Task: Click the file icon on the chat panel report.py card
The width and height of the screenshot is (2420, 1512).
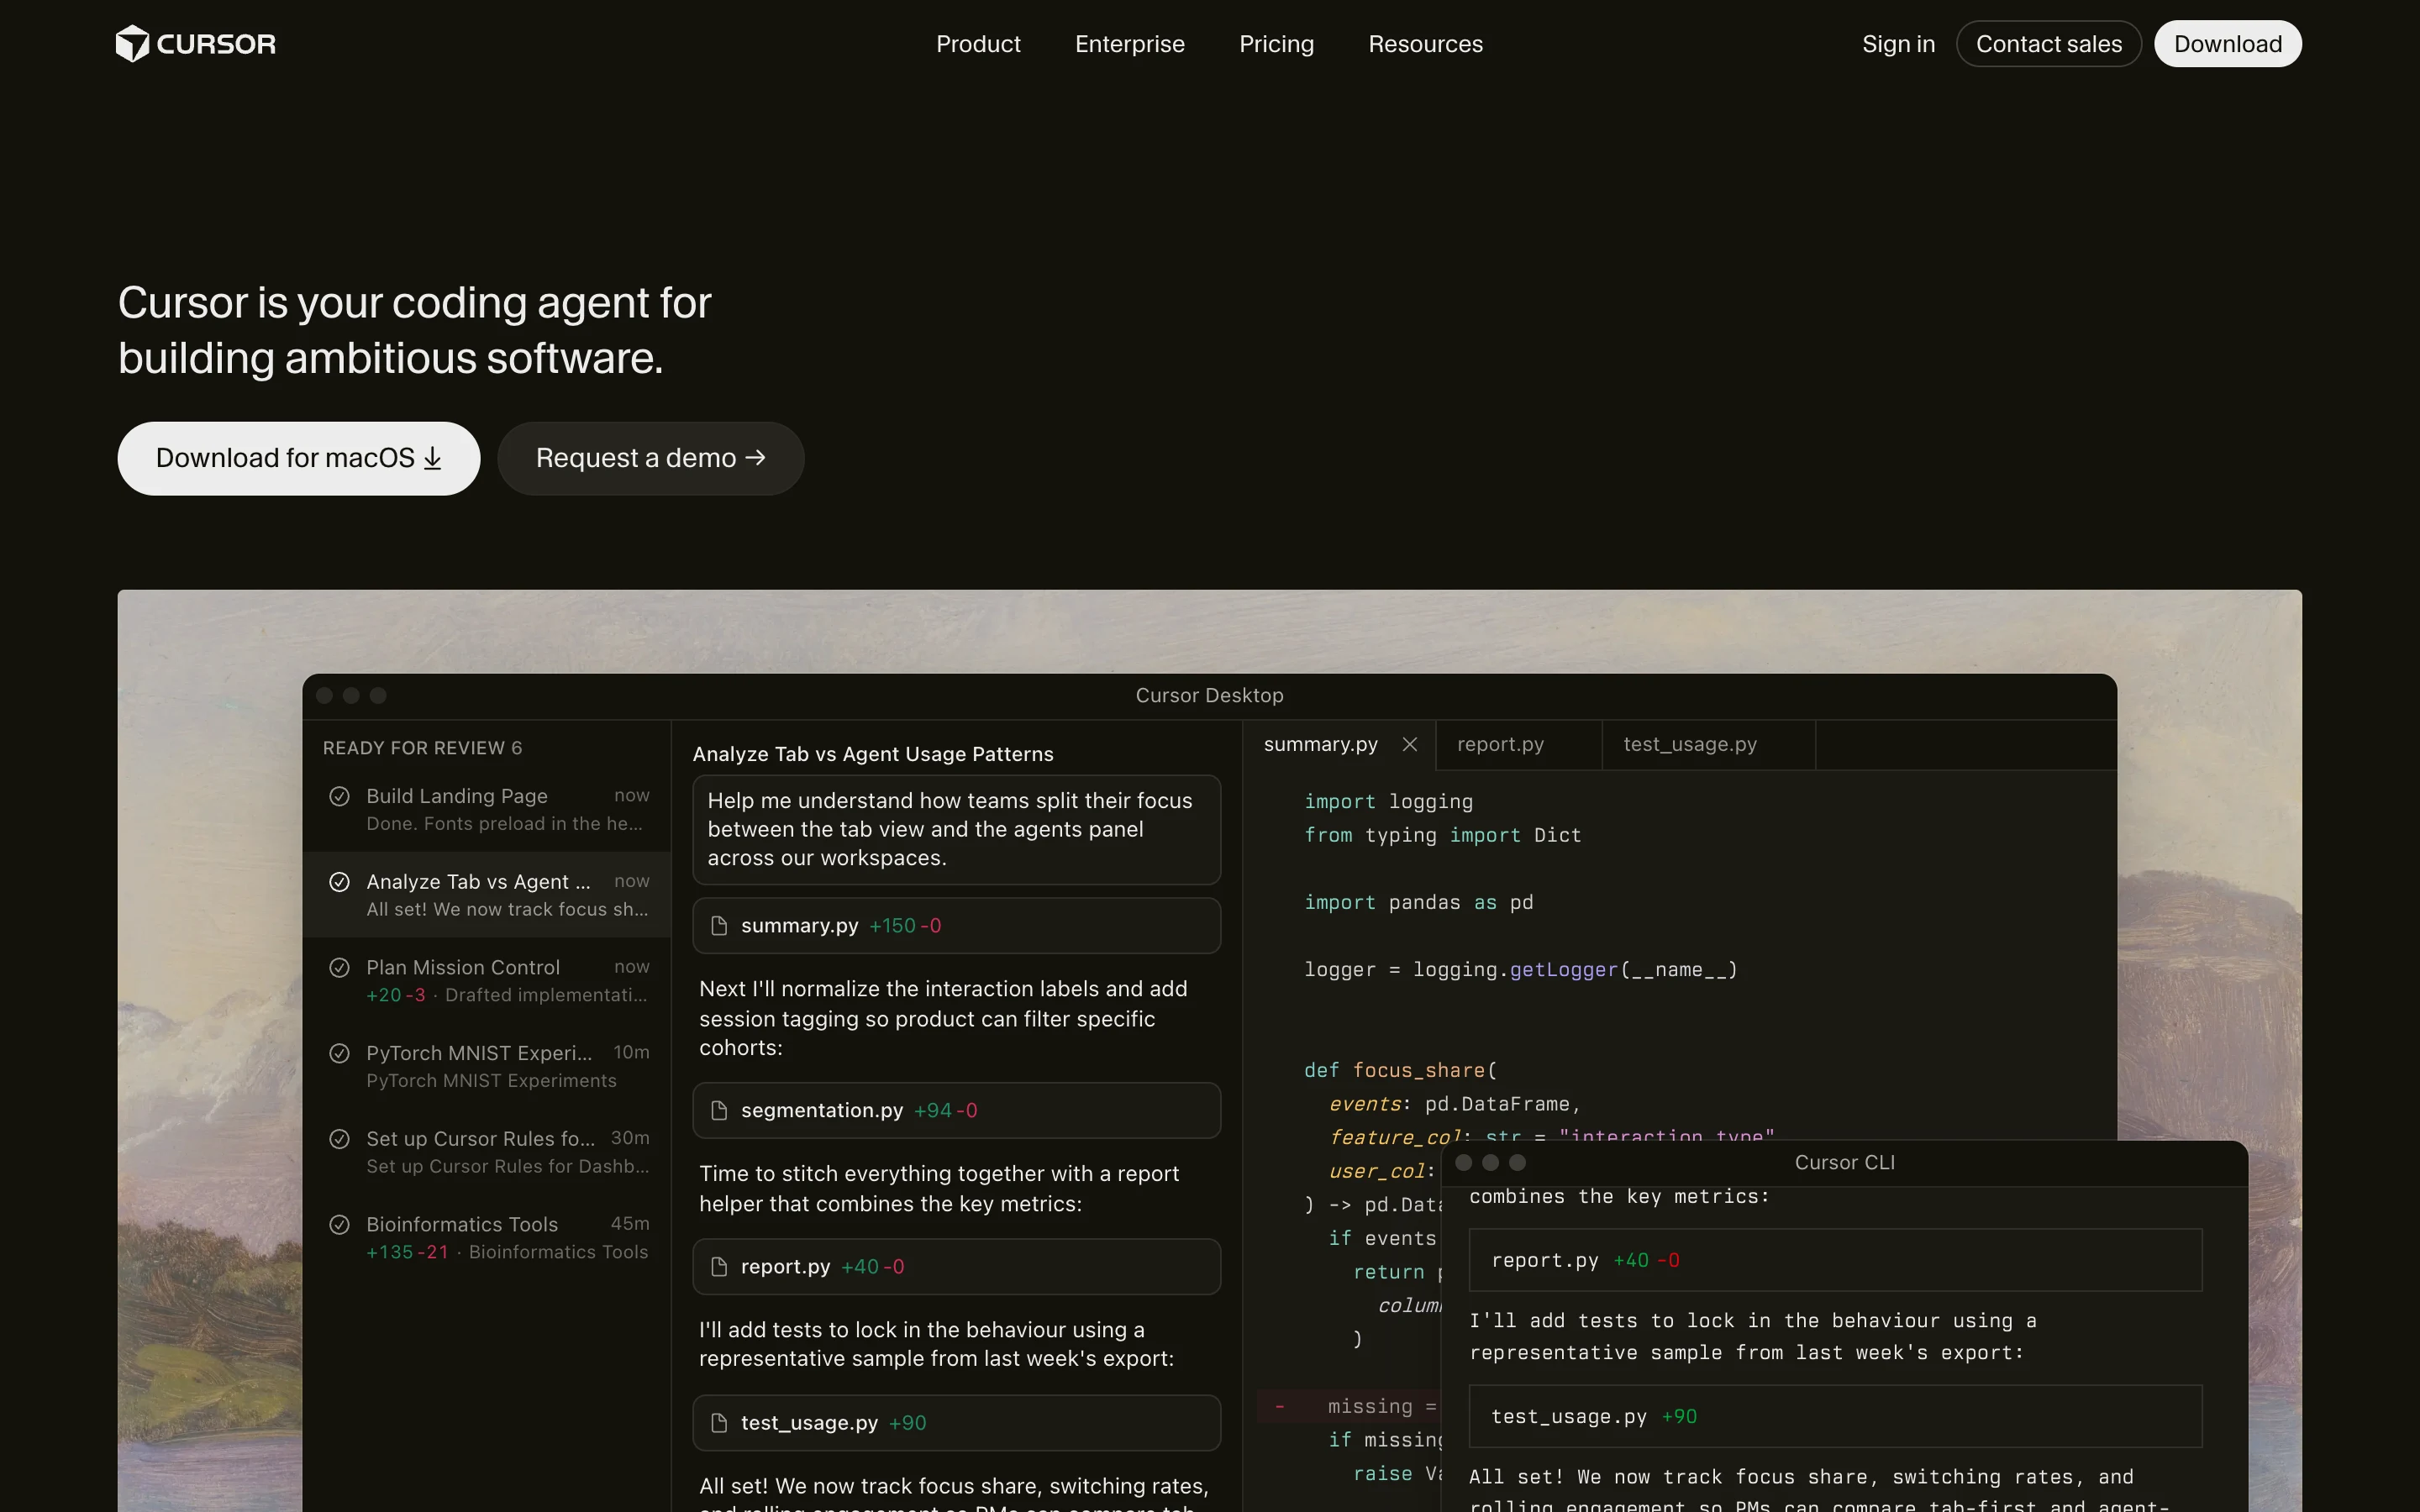Action: tap(719, 1267)
